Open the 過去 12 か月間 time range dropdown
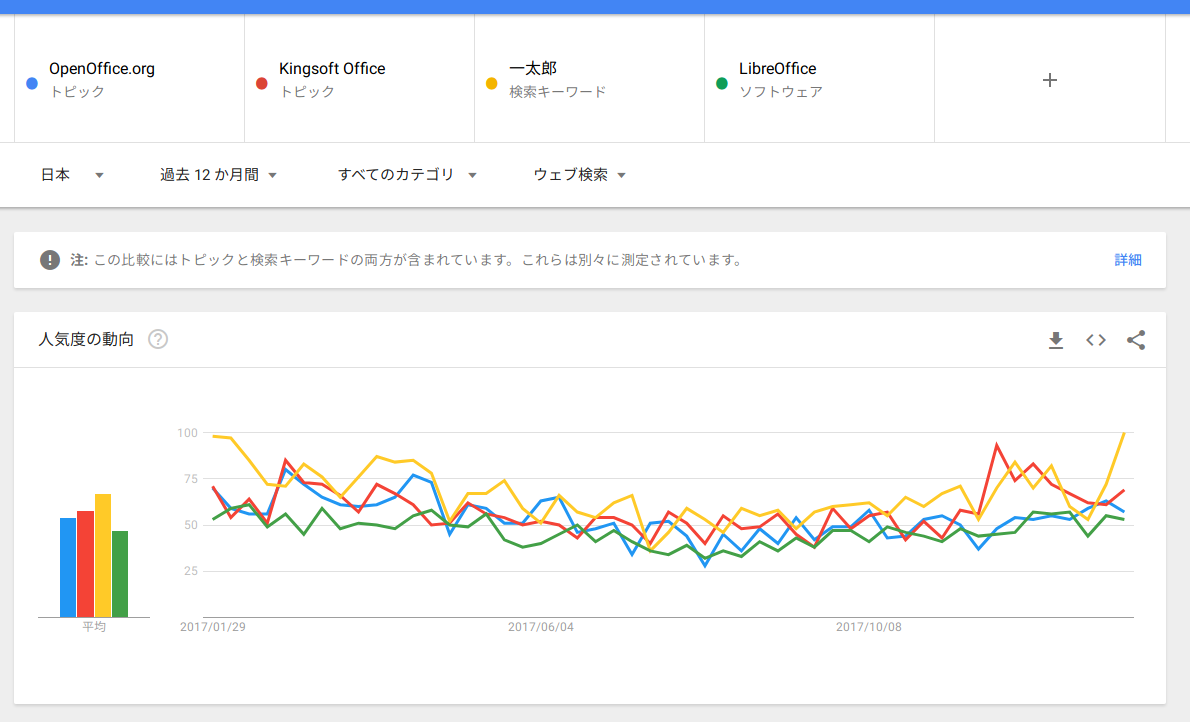The height and width of the screenshot is (722, 1190). click(x=218, y=175)
